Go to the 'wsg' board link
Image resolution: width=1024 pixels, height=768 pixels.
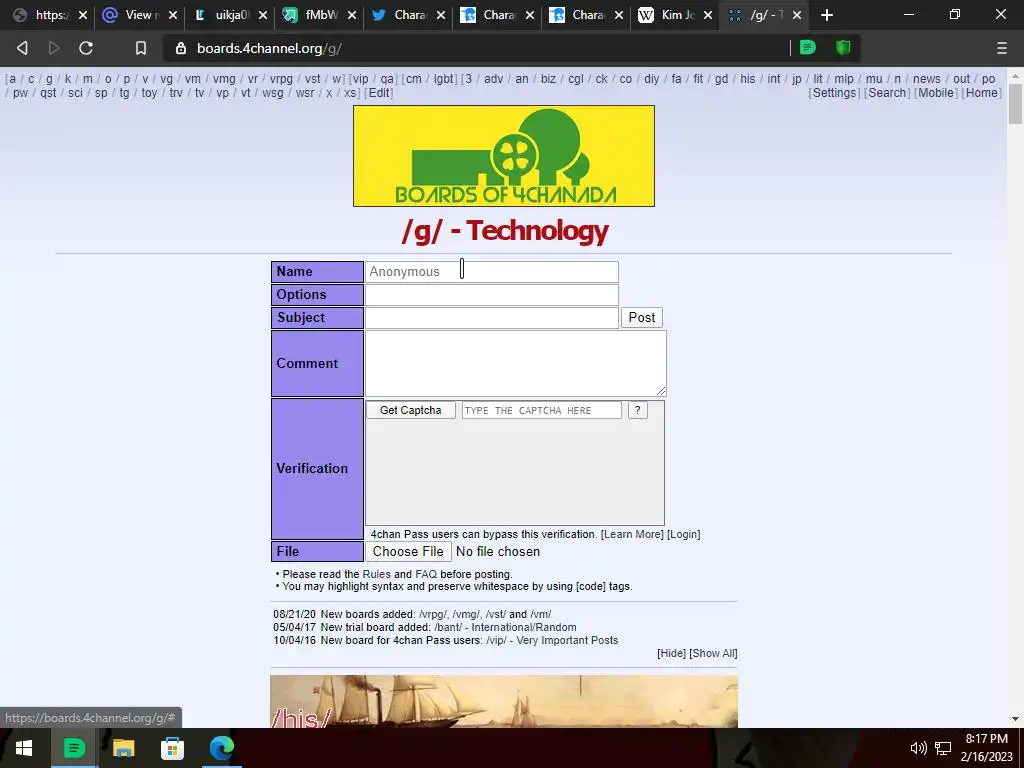click(x=272, y=93)
